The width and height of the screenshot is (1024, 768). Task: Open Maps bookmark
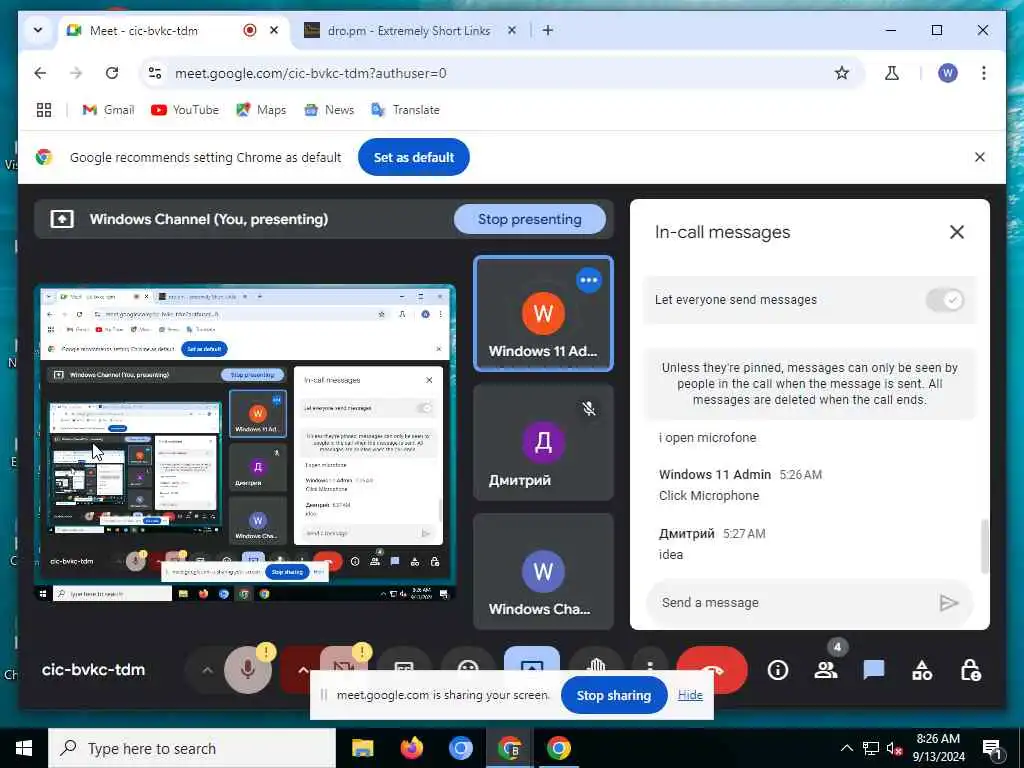coord(261,110)
